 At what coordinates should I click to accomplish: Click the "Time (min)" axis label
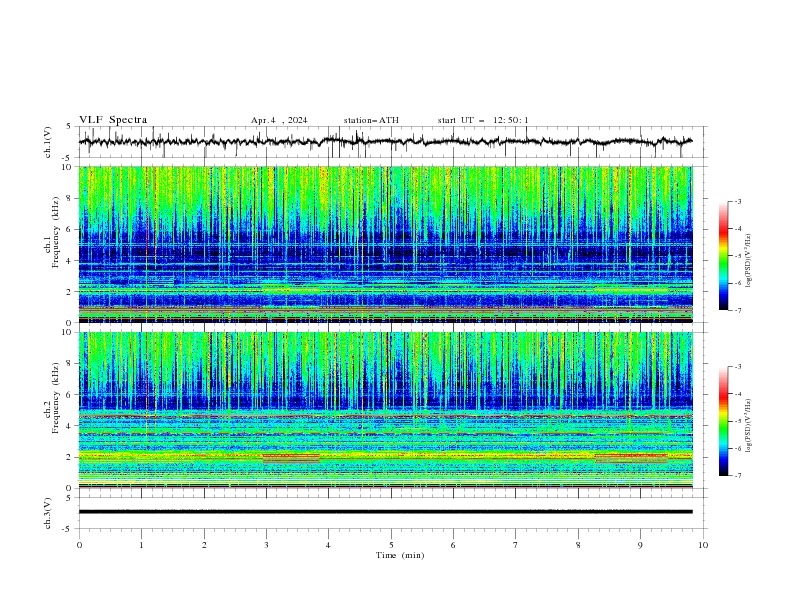400,555
